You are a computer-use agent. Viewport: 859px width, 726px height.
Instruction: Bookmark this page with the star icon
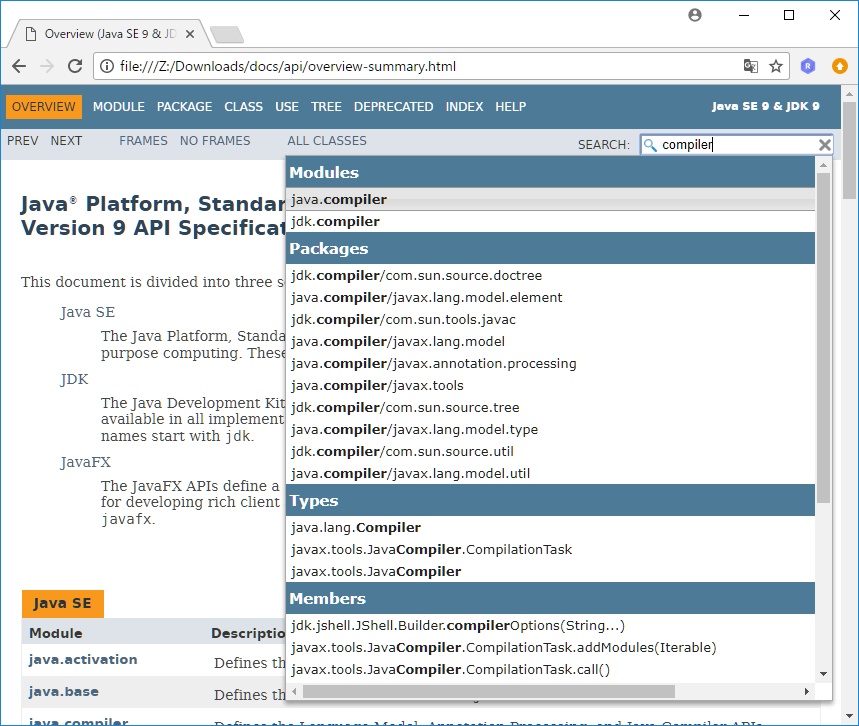(x=776, y=66)
